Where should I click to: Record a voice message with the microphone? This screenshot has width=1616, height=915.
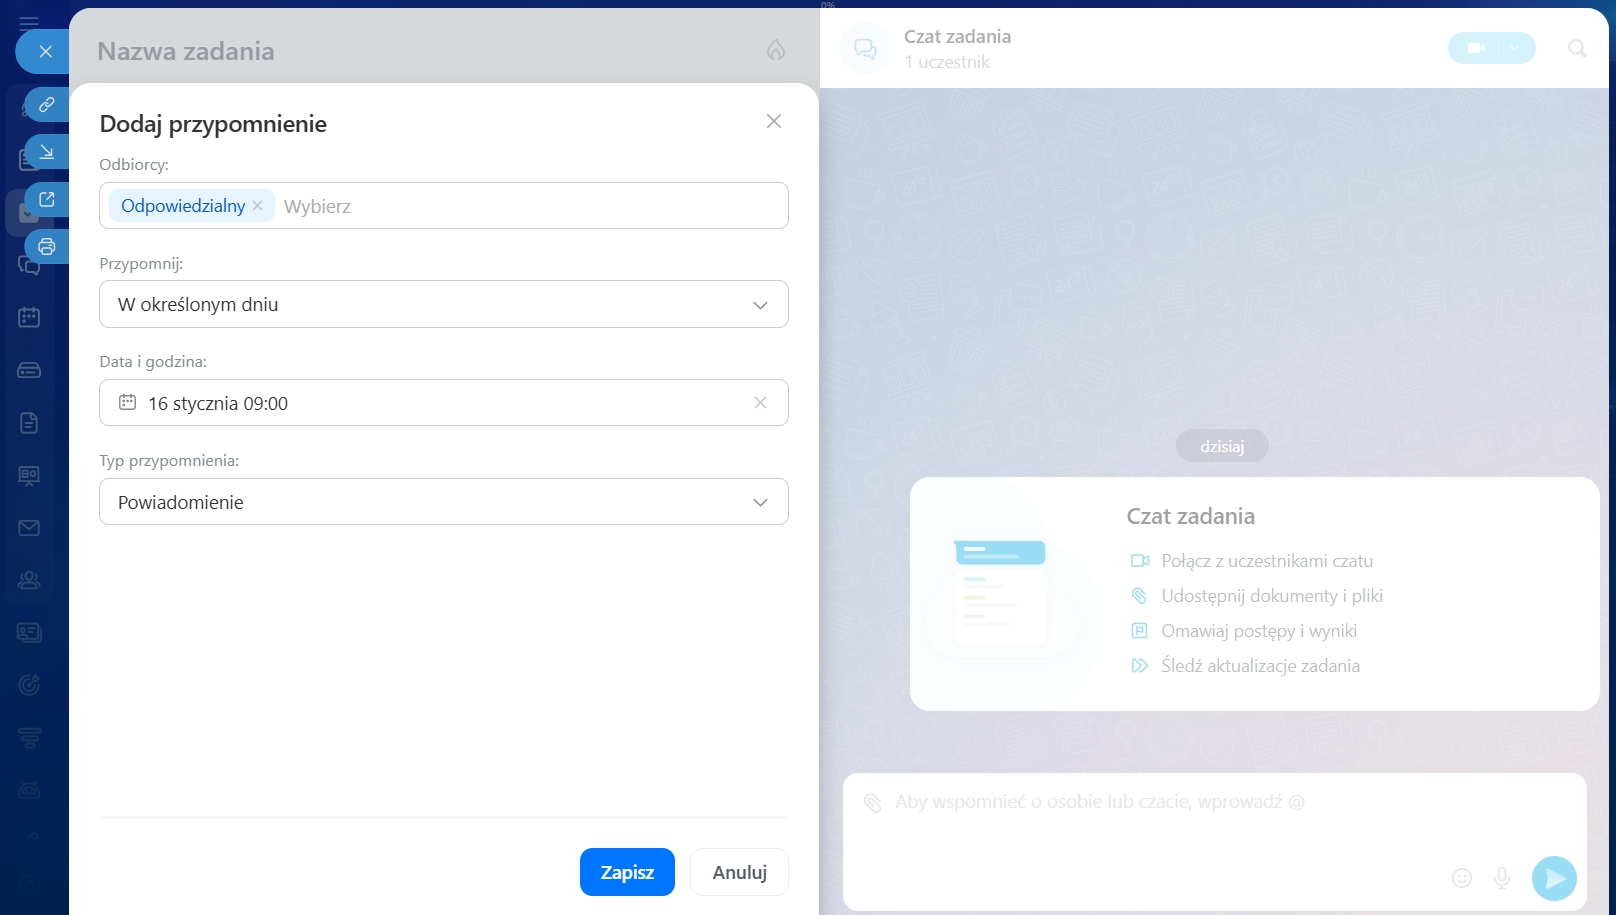coord(1502,878)
